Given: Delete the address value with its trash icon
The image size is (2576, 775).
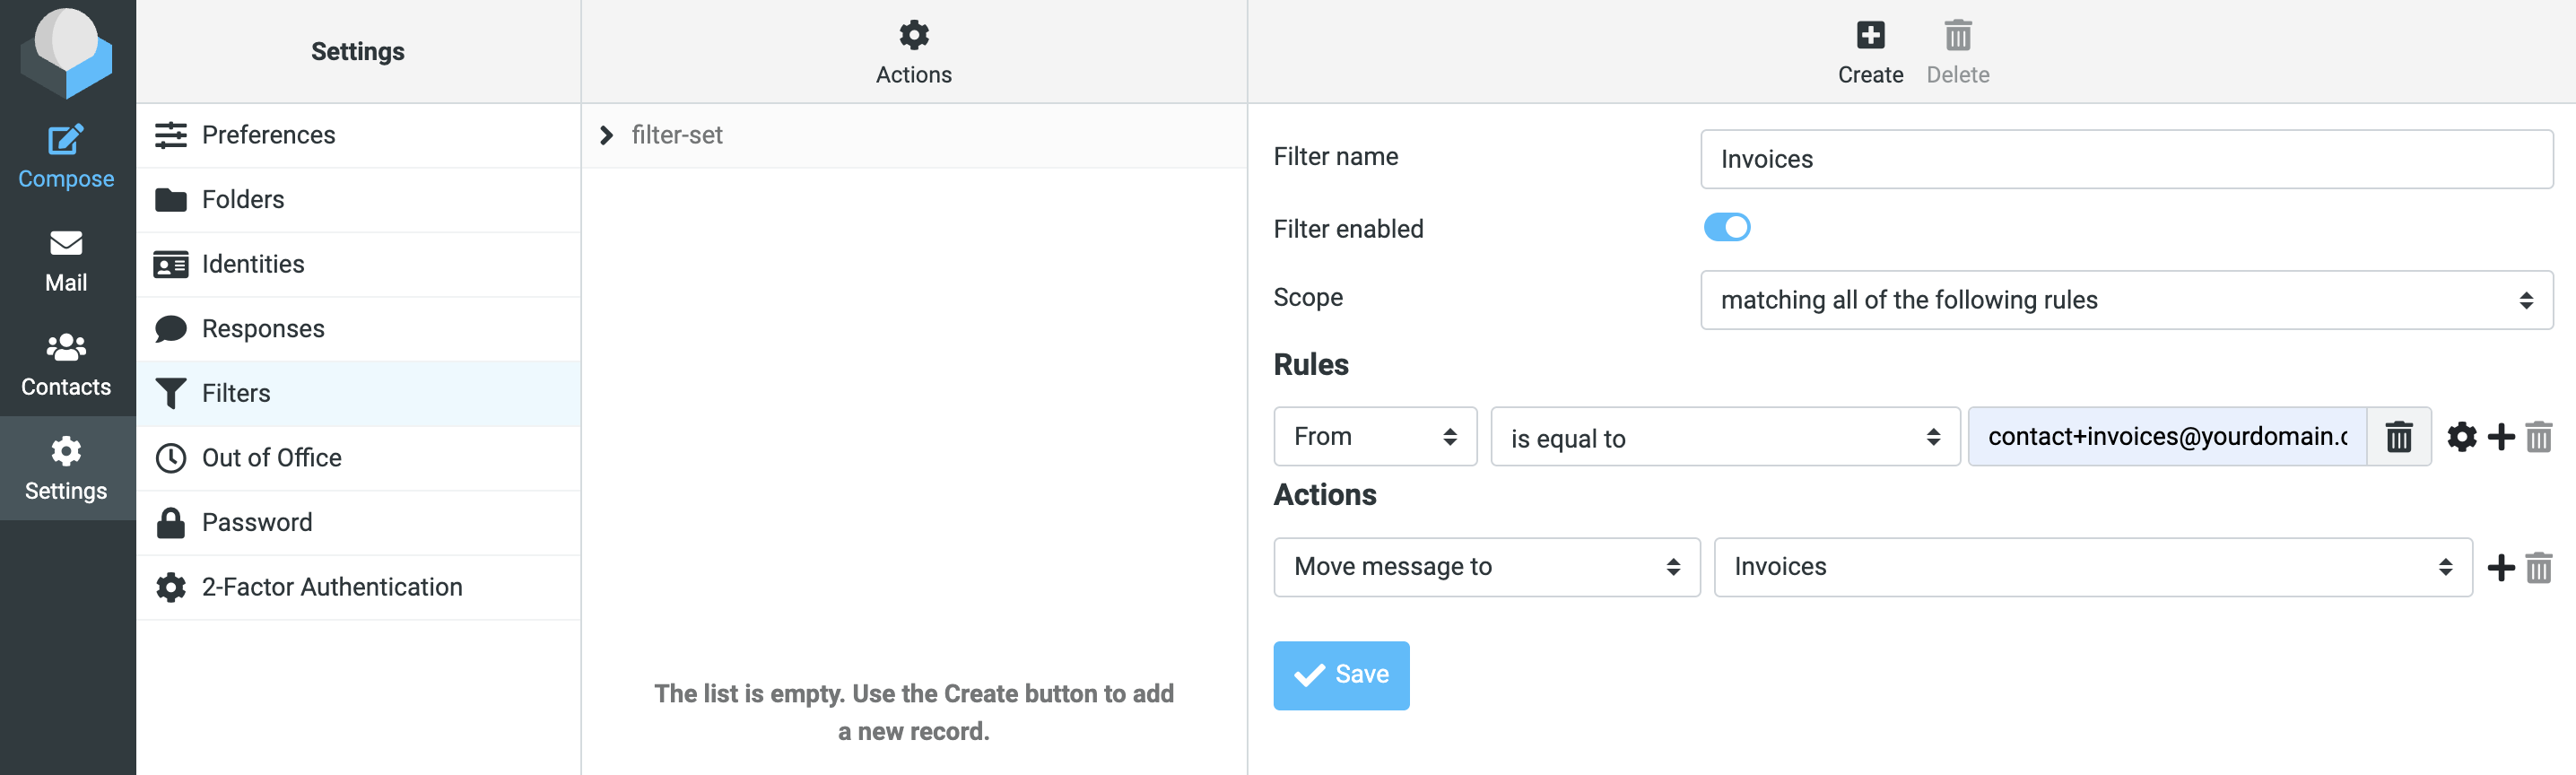Looking at the screenshot, I should [2398, 437].
